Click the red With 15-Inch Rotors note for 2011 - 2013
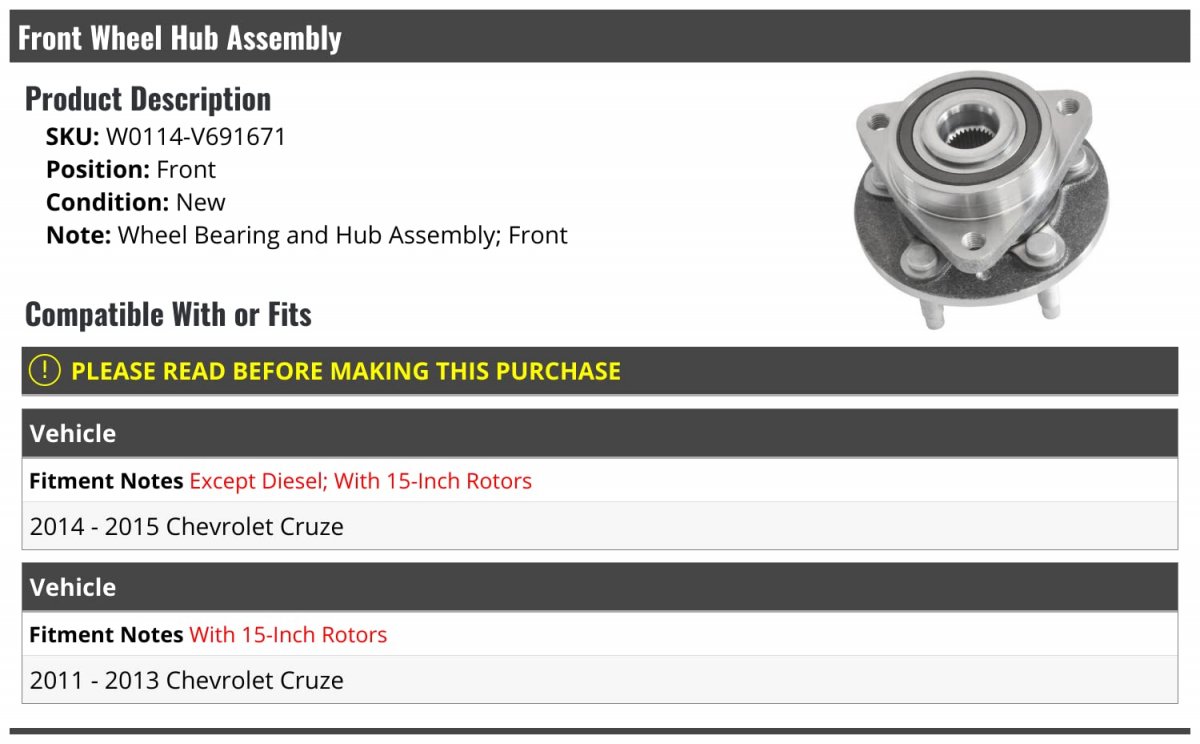This screenshot has width=1200, height=744. click(288, 635)
